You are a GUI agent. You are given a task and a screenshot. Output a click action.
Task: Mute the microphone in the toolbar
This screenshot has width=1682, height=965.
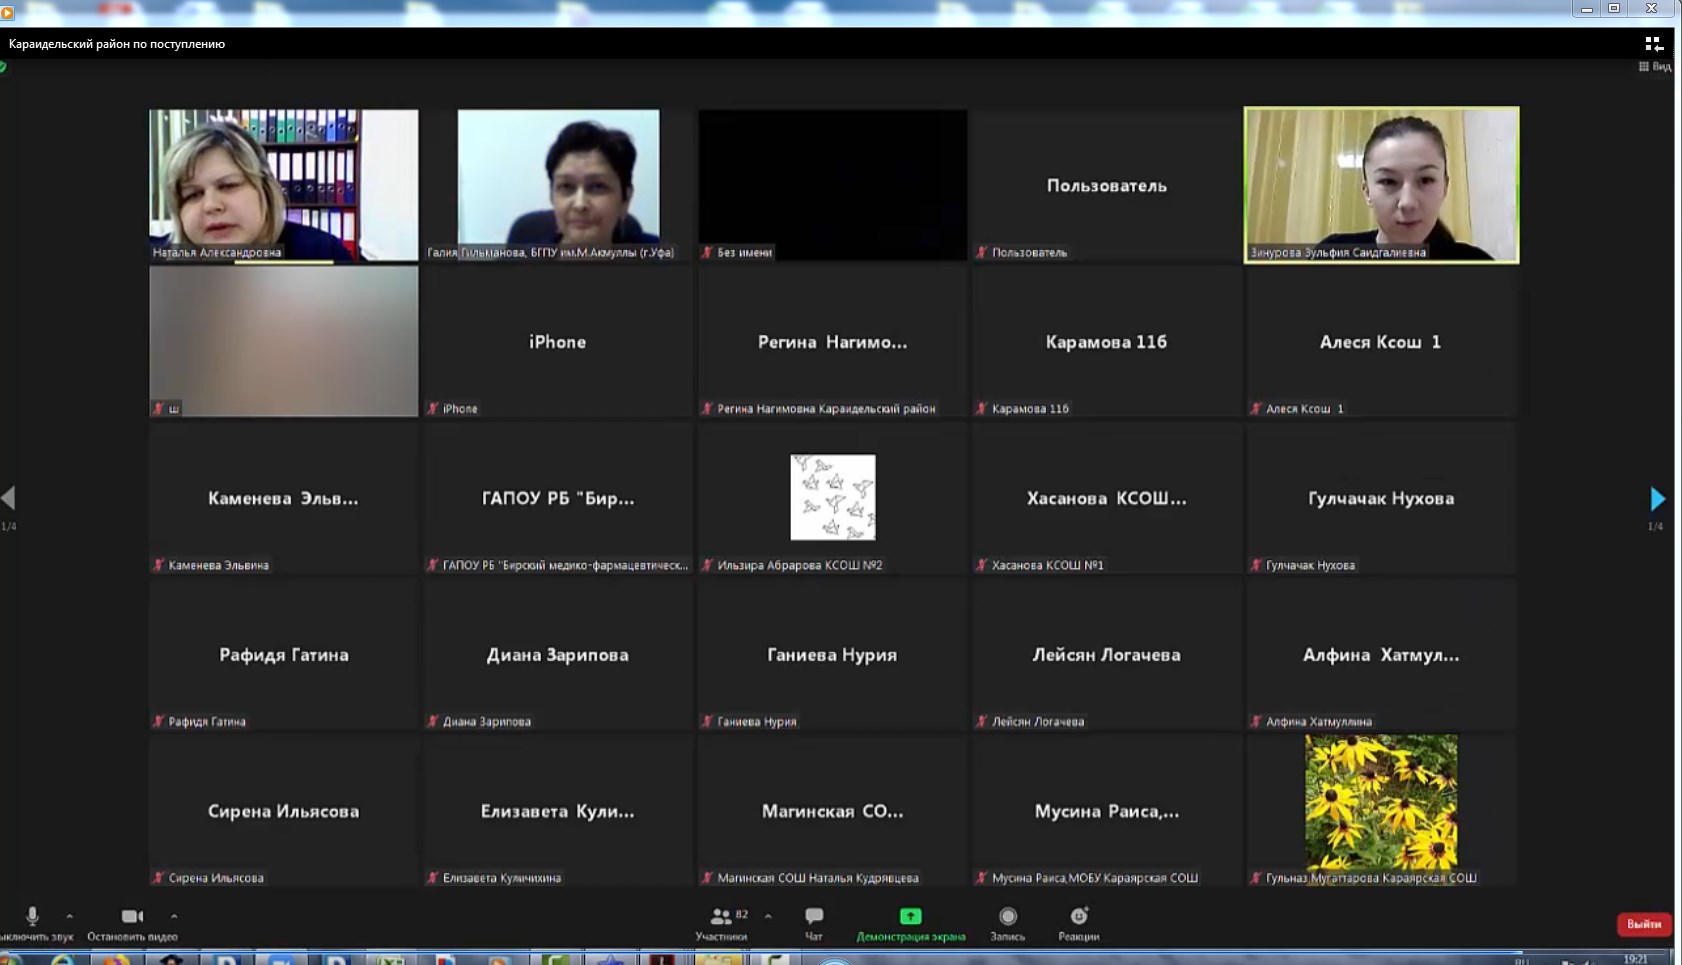click(x=32, y=917)
